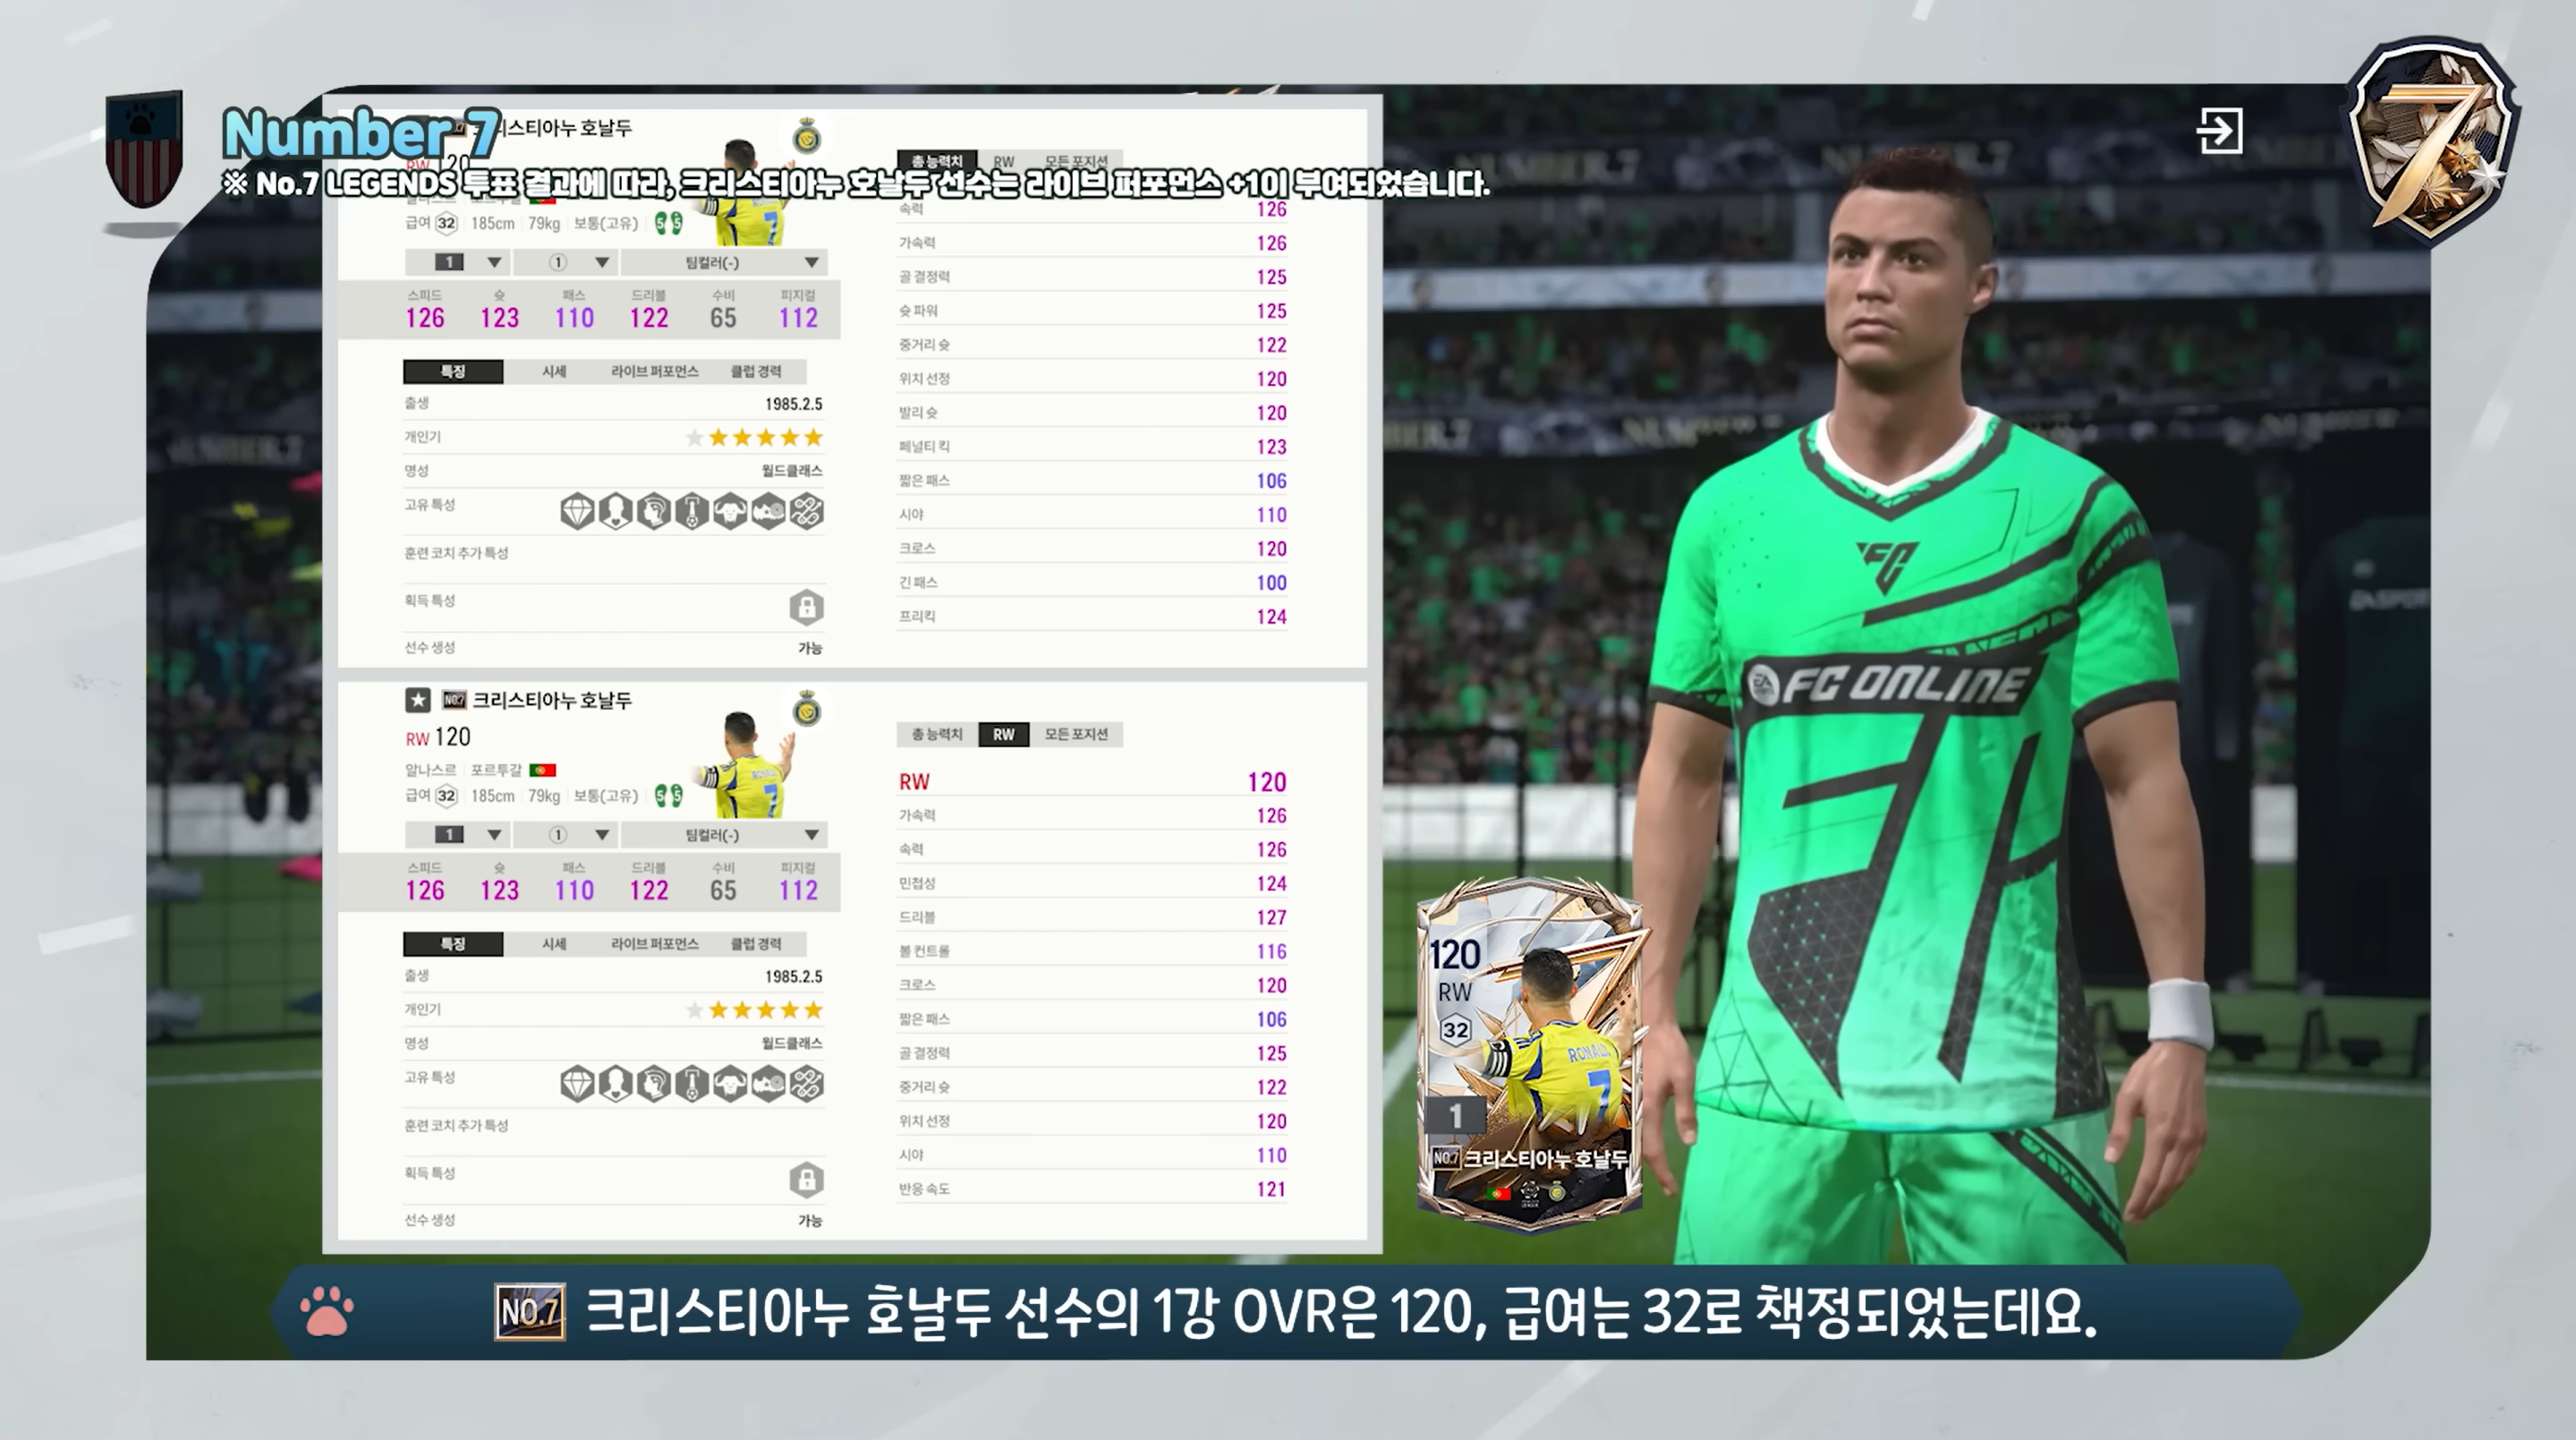Click the Al Nassr crest in lower panel
Screen dimensions: 2576x1440
click(x=807, y=710)
